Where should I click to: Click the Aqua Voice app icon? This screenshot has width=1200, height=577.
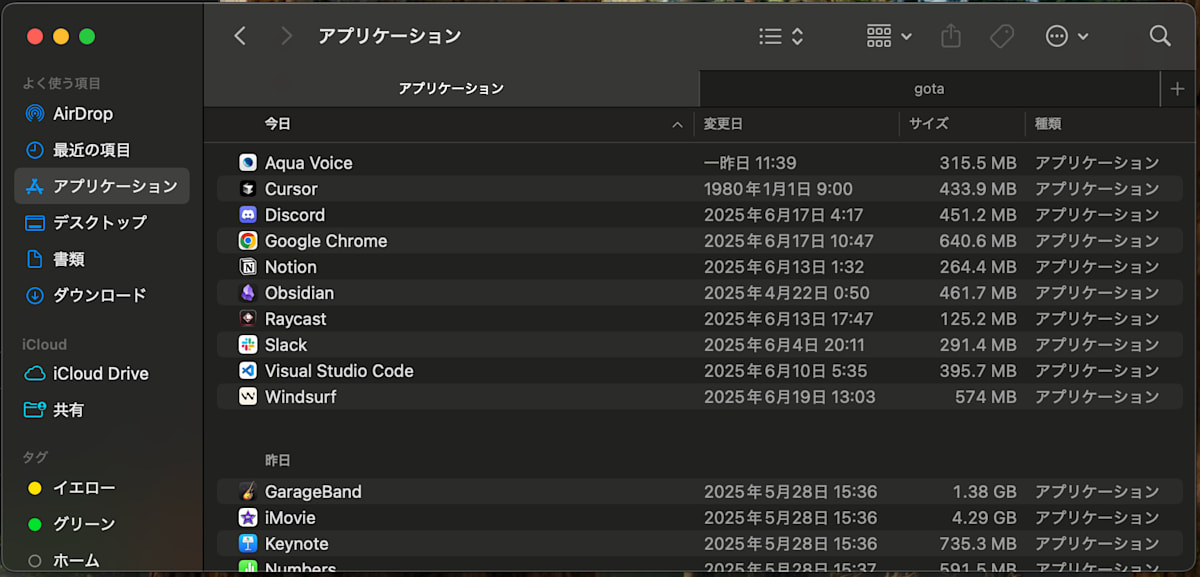(248, 163)
